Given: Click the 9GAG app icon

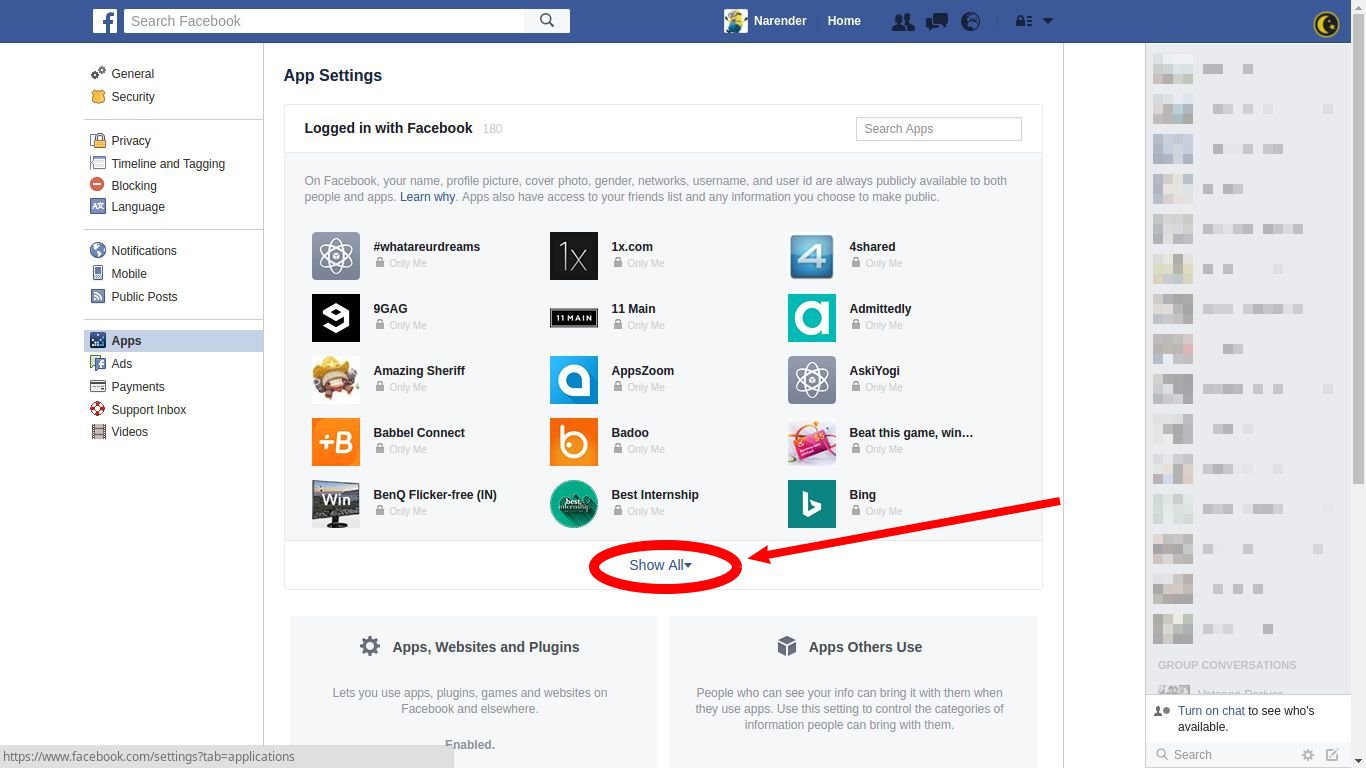Looking at the screenshot, I should [335, 318].
